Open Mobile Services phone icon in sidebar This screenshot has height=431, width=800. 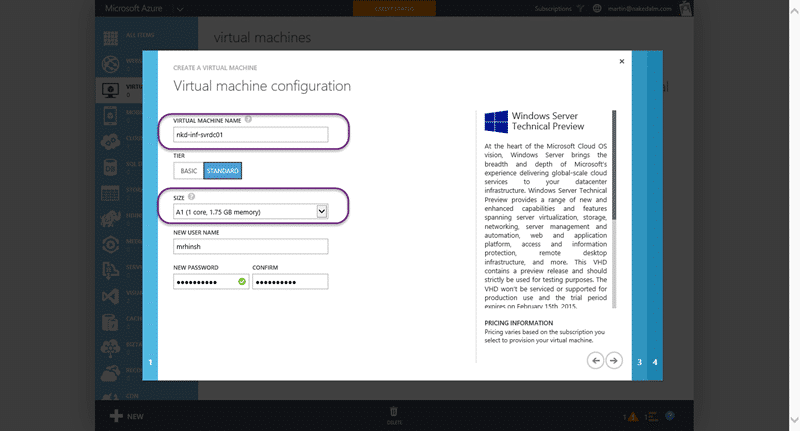tap(111, 116)
